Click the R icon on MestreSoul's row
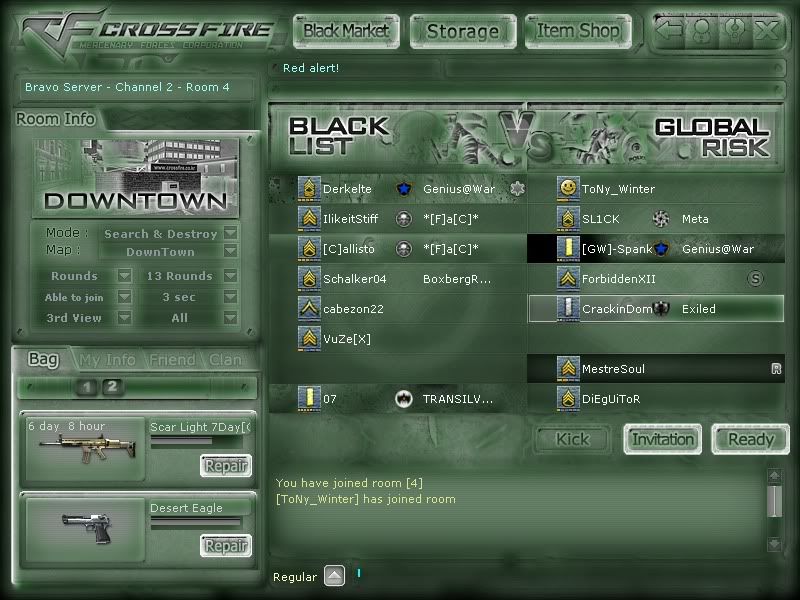This screenshot has height=600, width=800. pyautogui.click(x=776, y=368)
